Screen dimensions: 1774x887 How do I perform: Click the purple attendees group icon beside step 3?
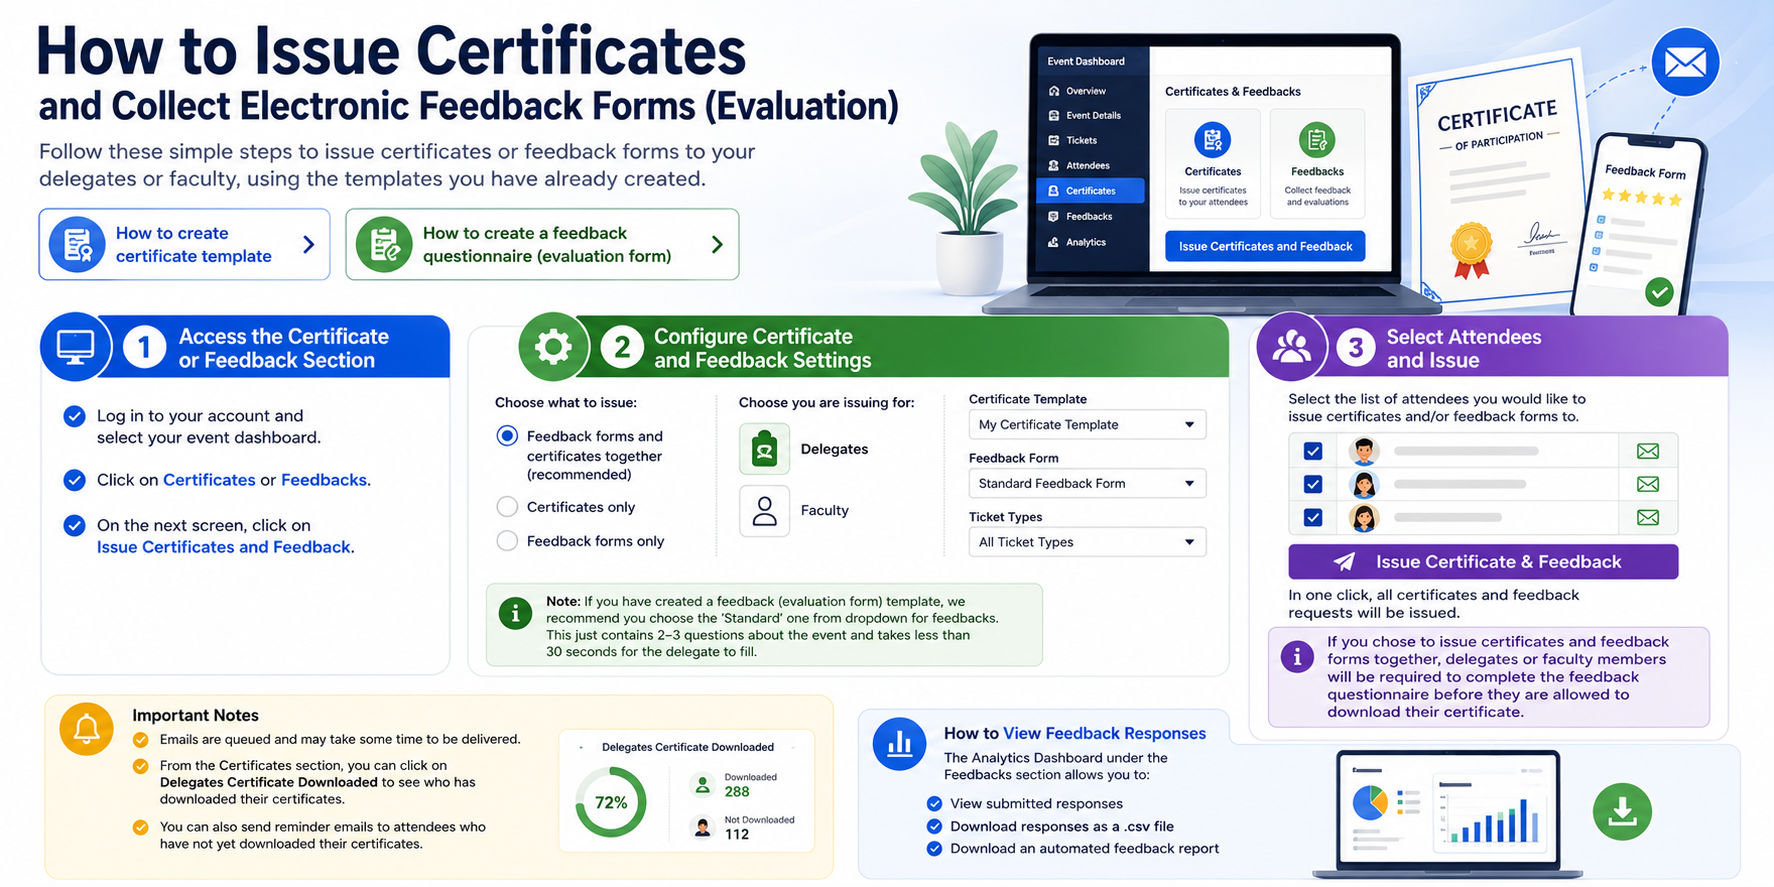point(1291,347)
